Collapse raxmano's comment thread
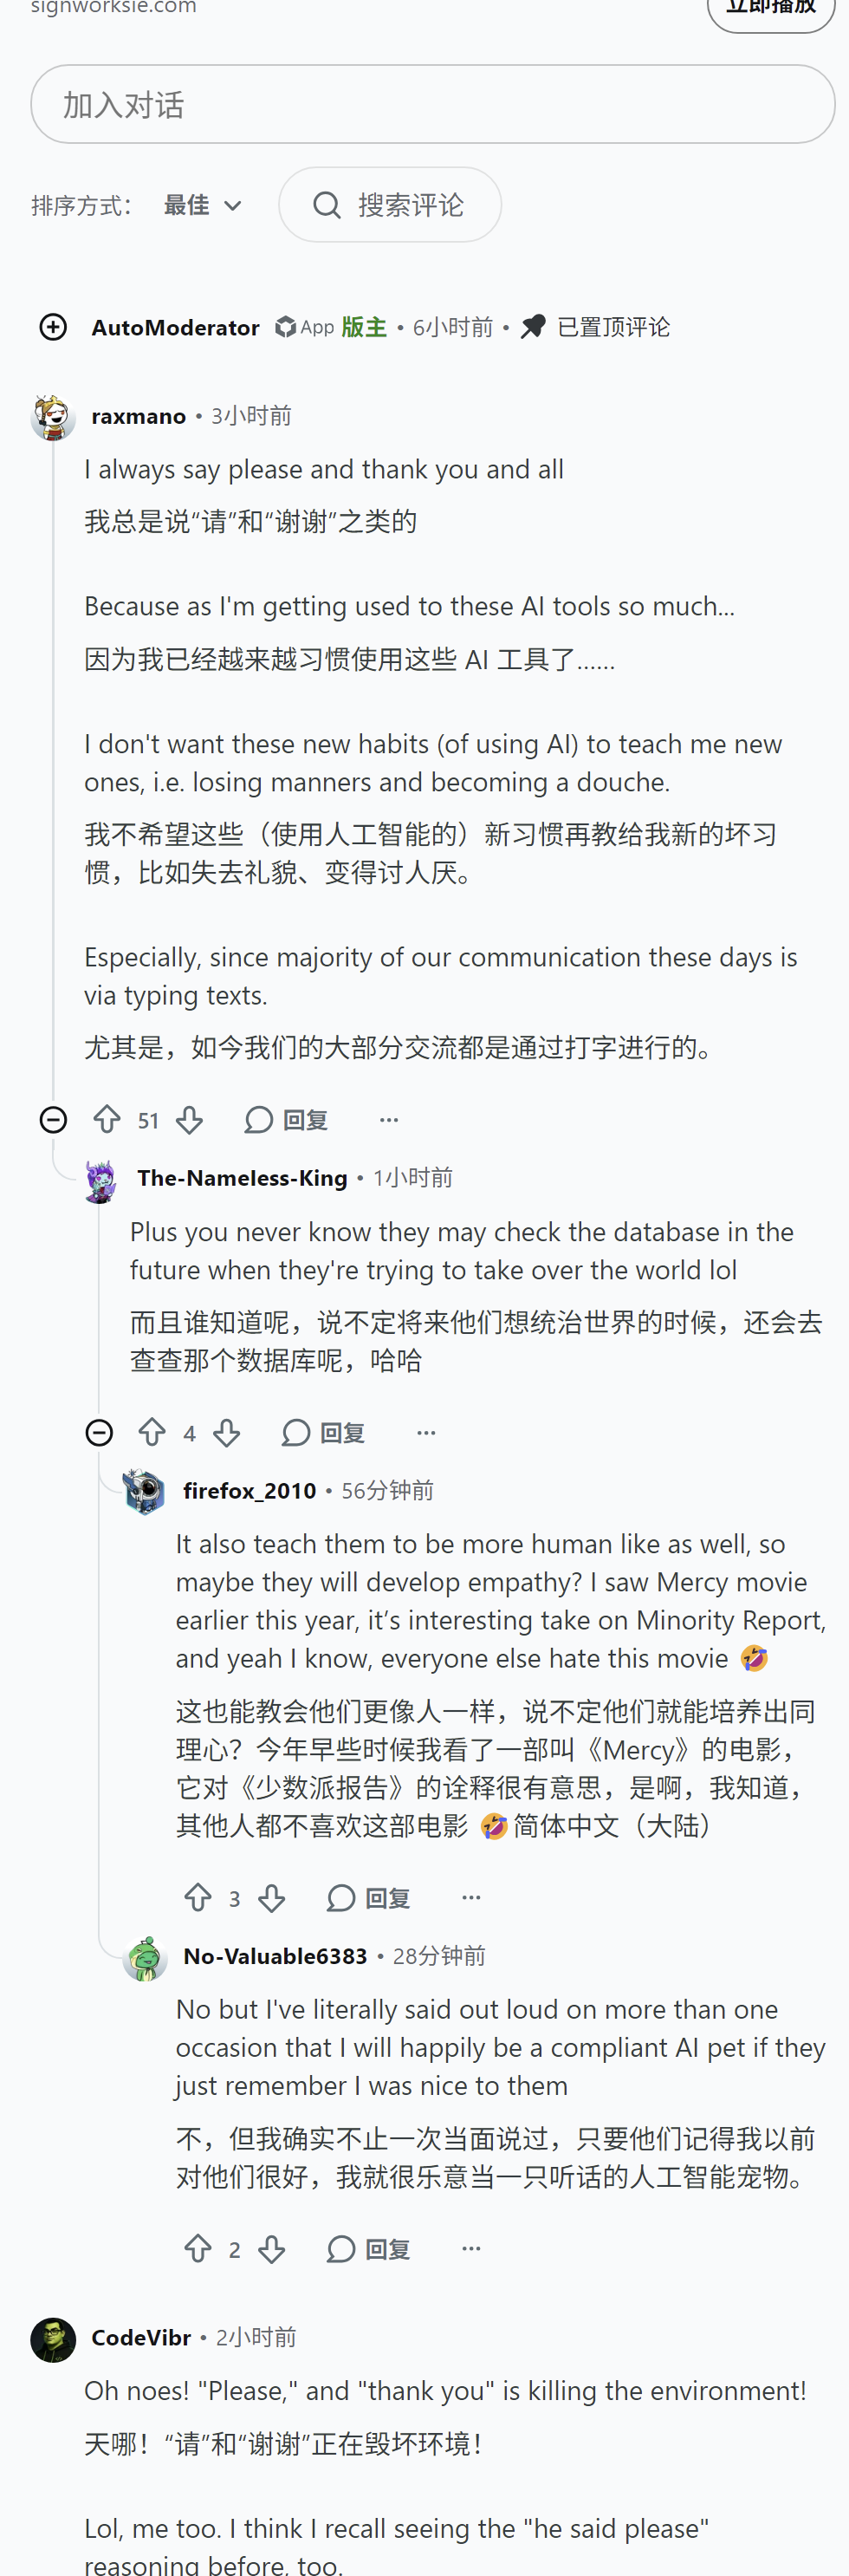Image resolution: width=849 pixels, height=2576 pixels. pos(53,1119)
